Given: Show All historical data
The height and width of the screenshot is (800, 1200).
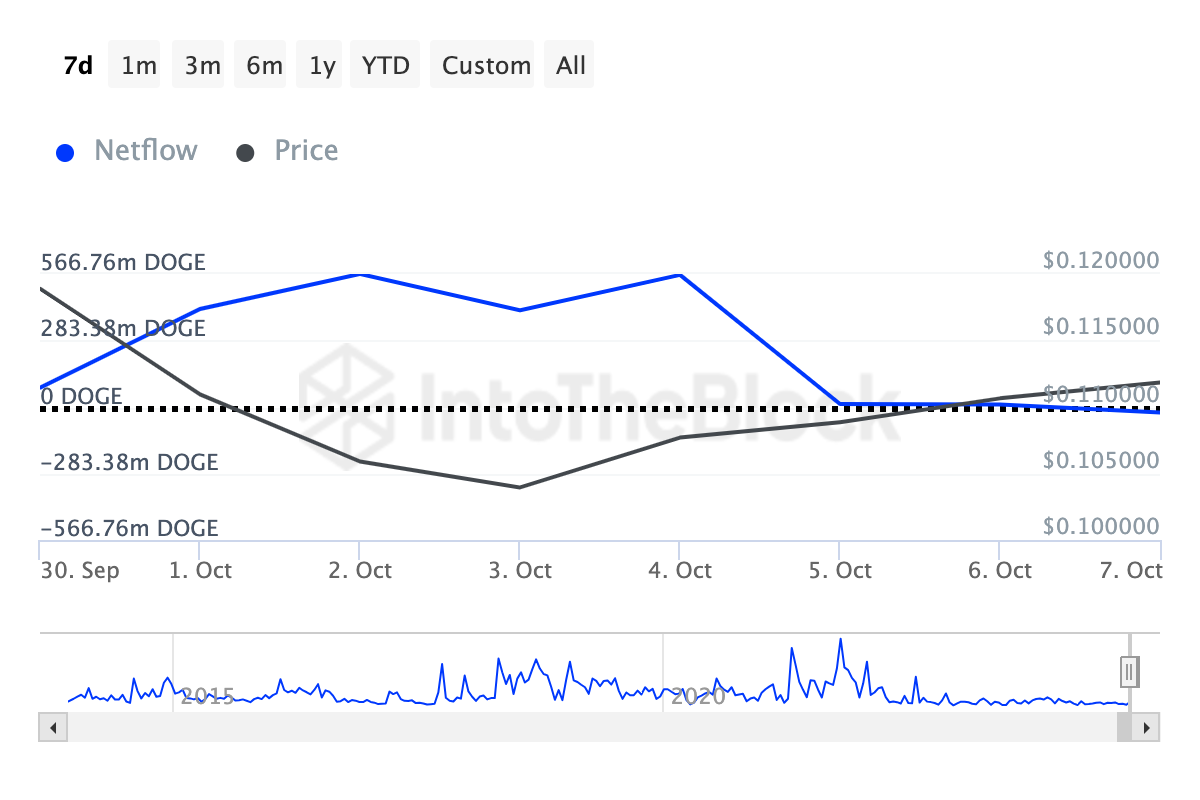Looking at the screenshot, I should pyautogui.click(x=571, y=65).
